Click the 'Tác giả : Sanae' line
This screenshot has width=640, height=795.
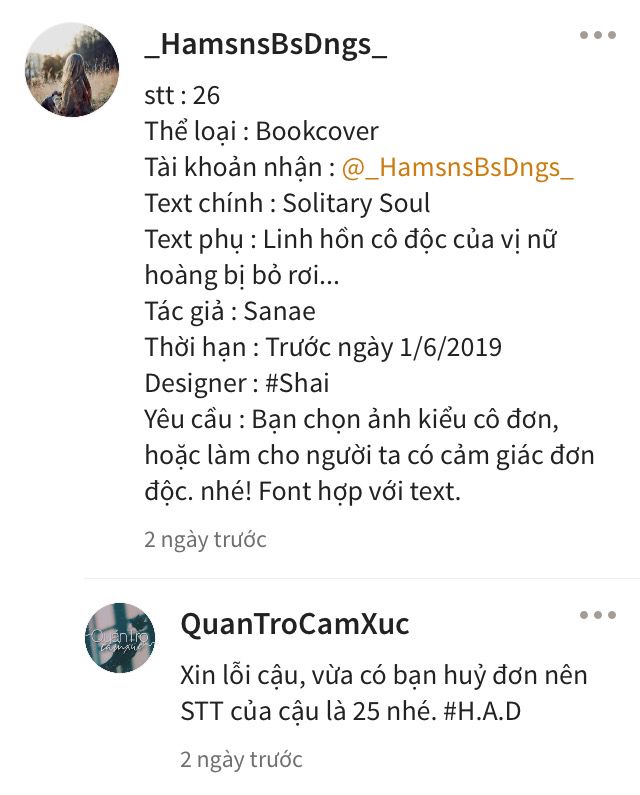[x=230, y=311]
